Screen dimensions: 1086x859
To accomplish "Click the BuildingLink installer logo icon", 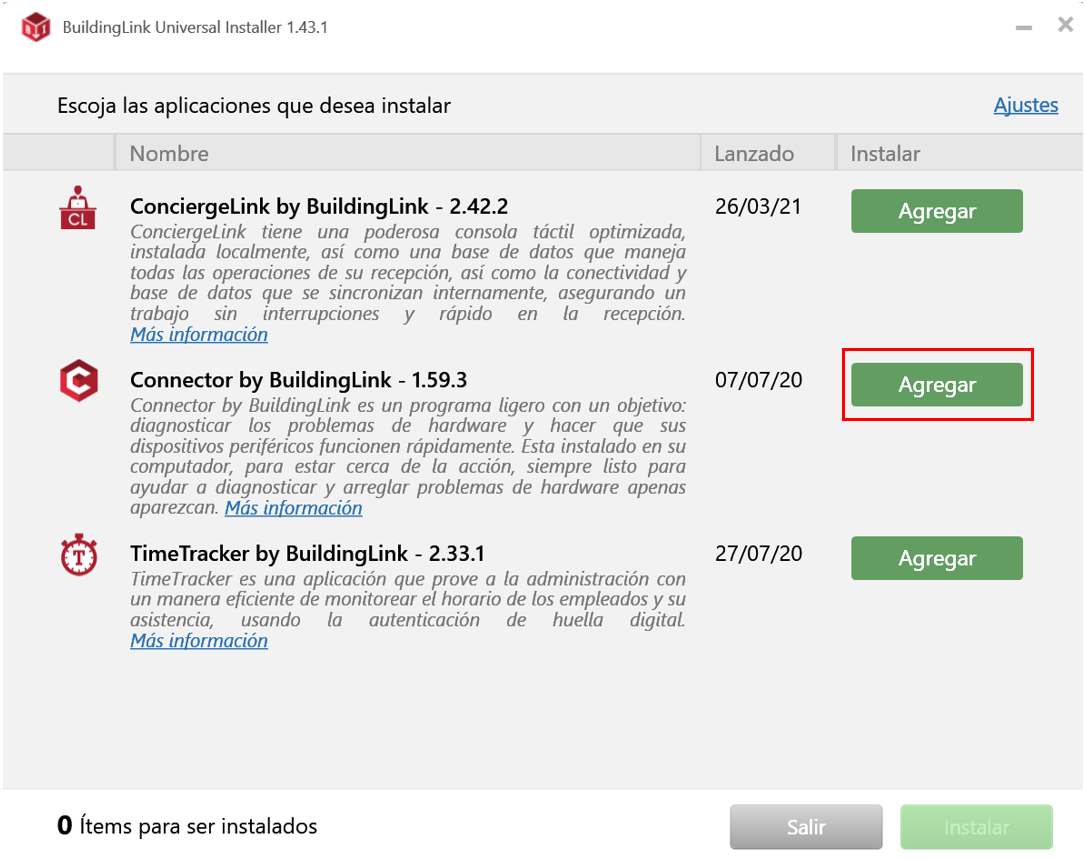I will (35, 28).
